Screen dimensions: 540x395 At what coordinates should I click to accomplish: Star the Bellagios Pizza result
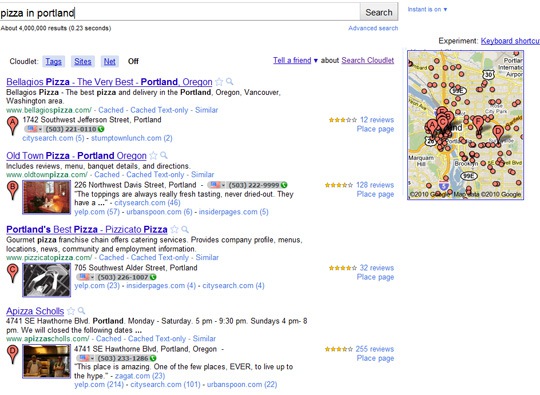coord(219,82)
